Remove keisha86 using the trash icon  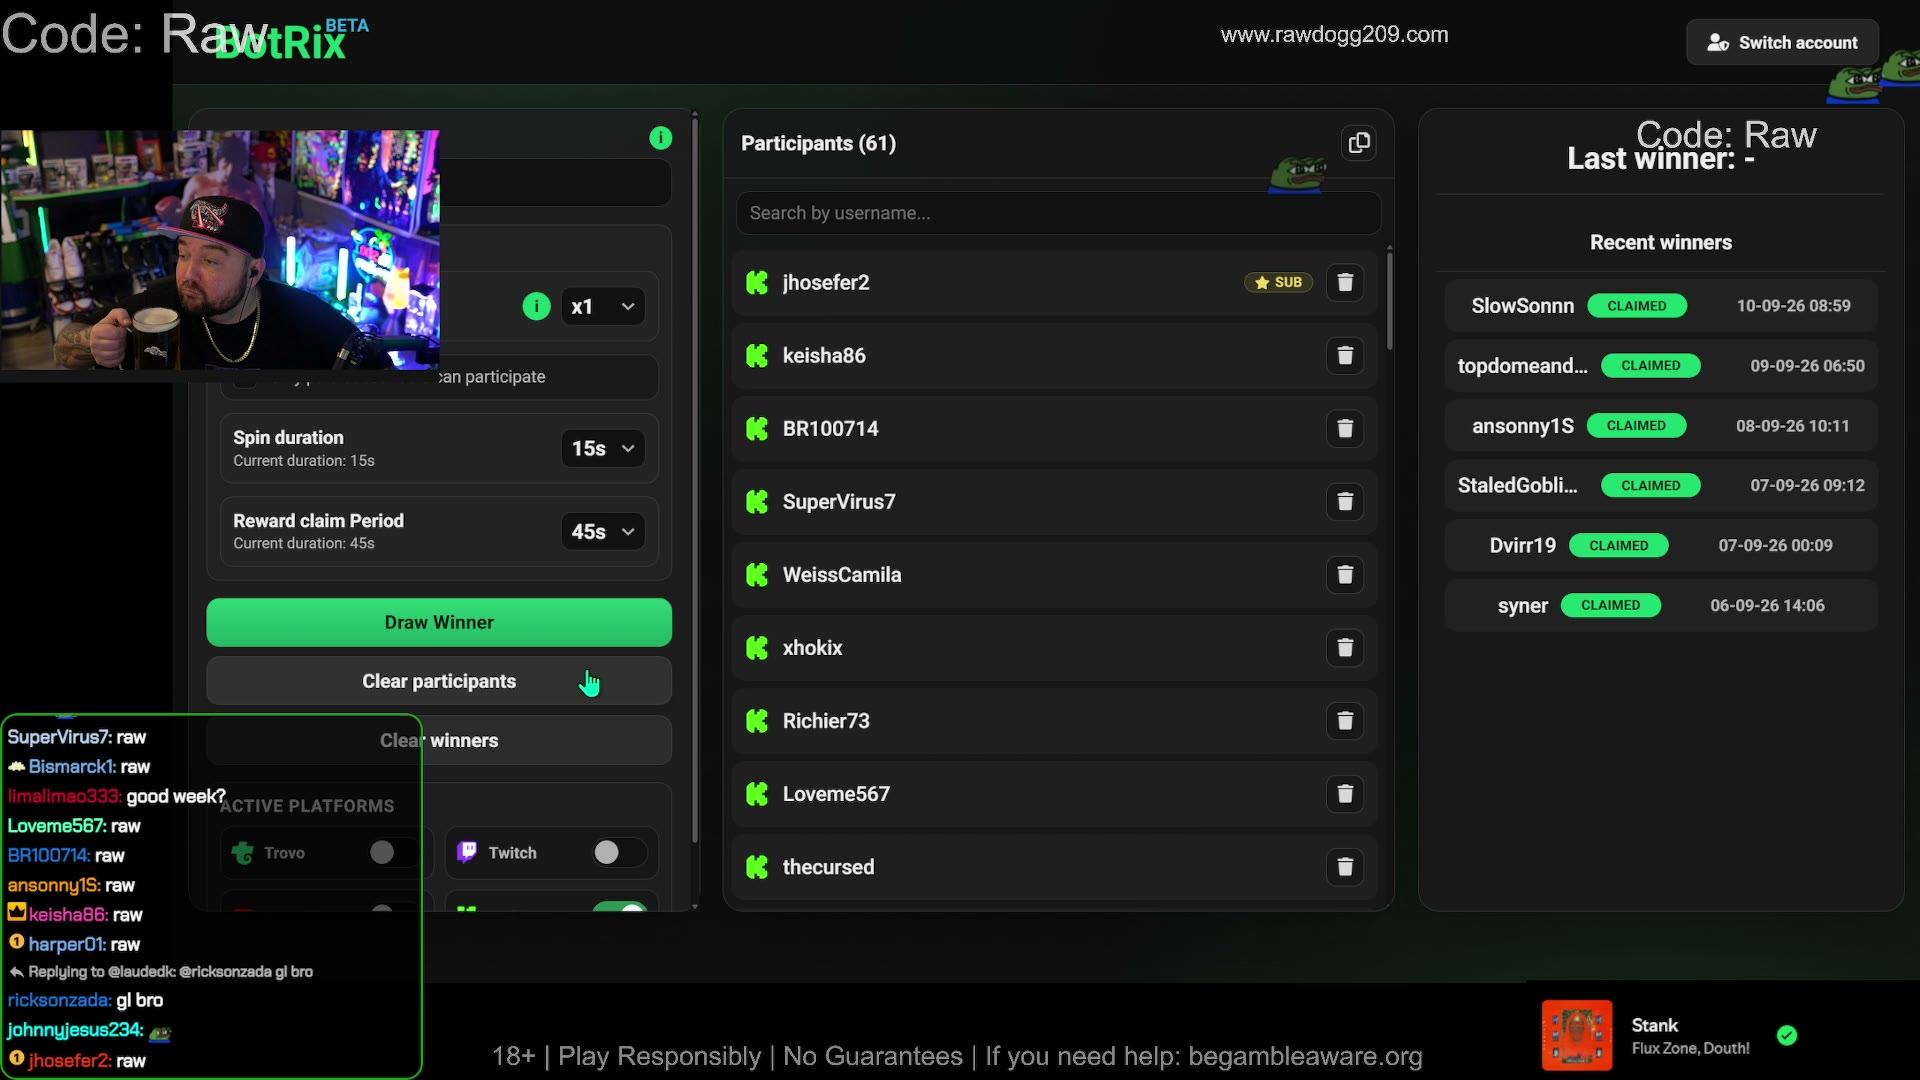tap(1345, 356)
